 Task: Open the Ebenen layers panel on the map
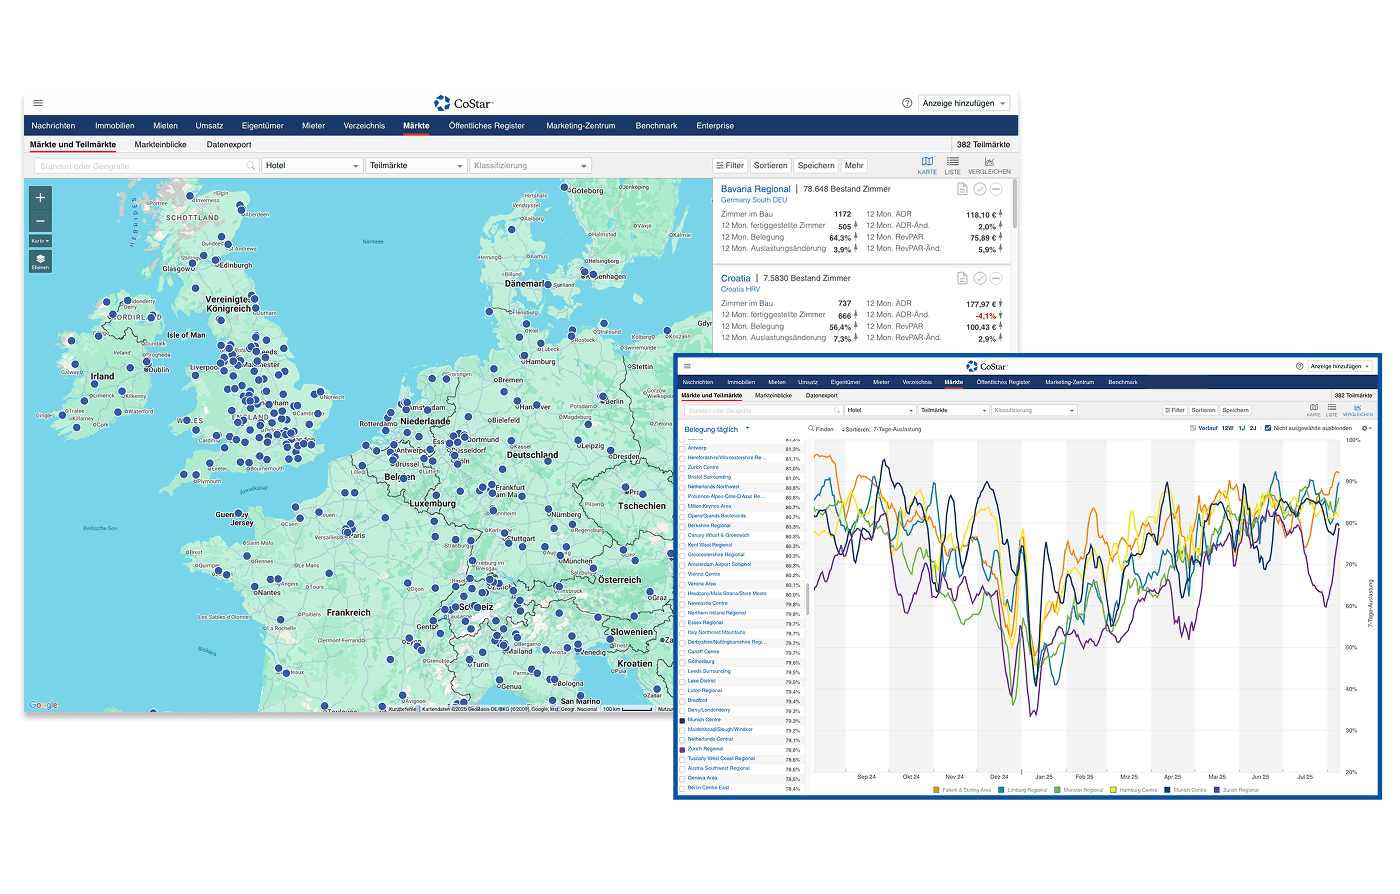[40, 261]
